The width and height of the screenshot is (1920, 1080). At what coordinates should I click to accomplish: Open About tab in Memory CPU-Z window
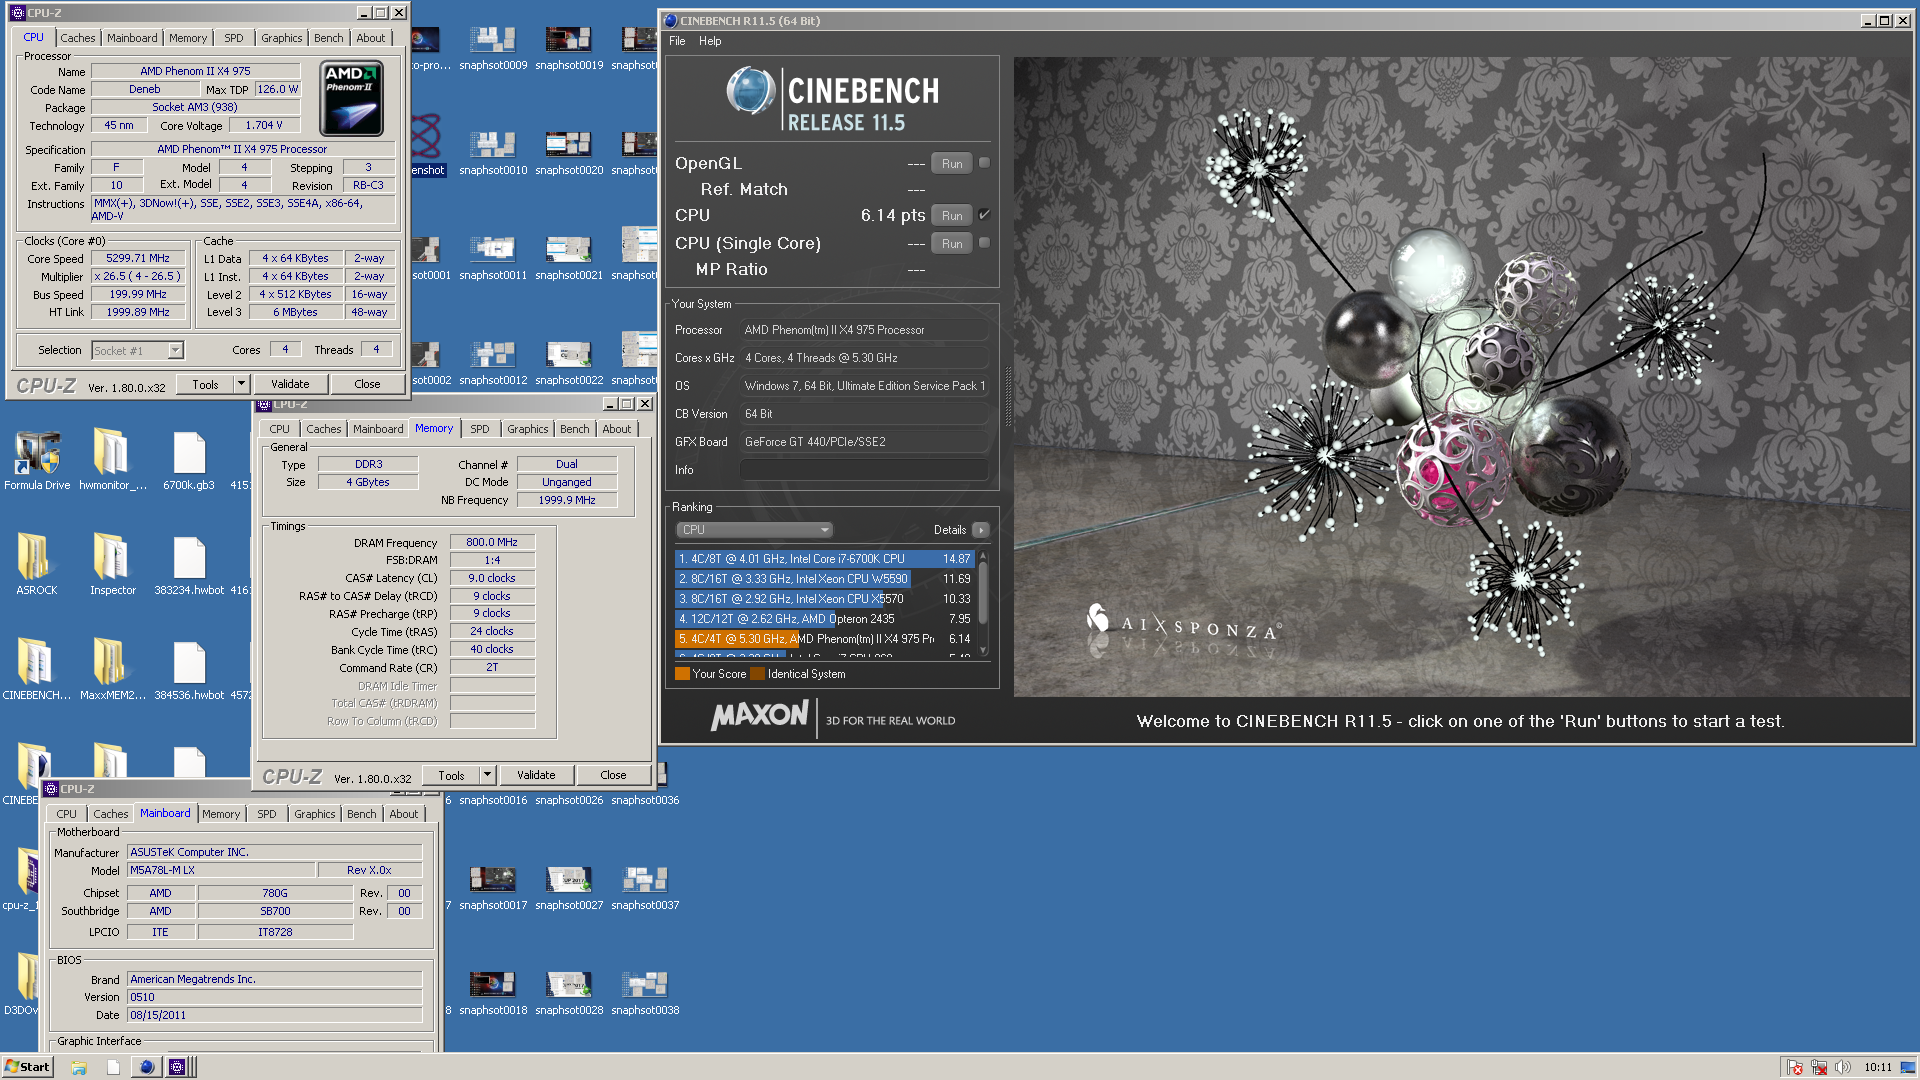[617, 429]
